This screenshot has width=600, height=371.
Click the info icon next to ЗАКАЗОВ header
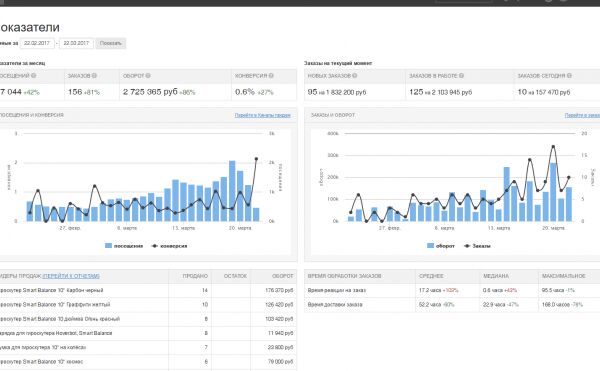pos(94,76)
